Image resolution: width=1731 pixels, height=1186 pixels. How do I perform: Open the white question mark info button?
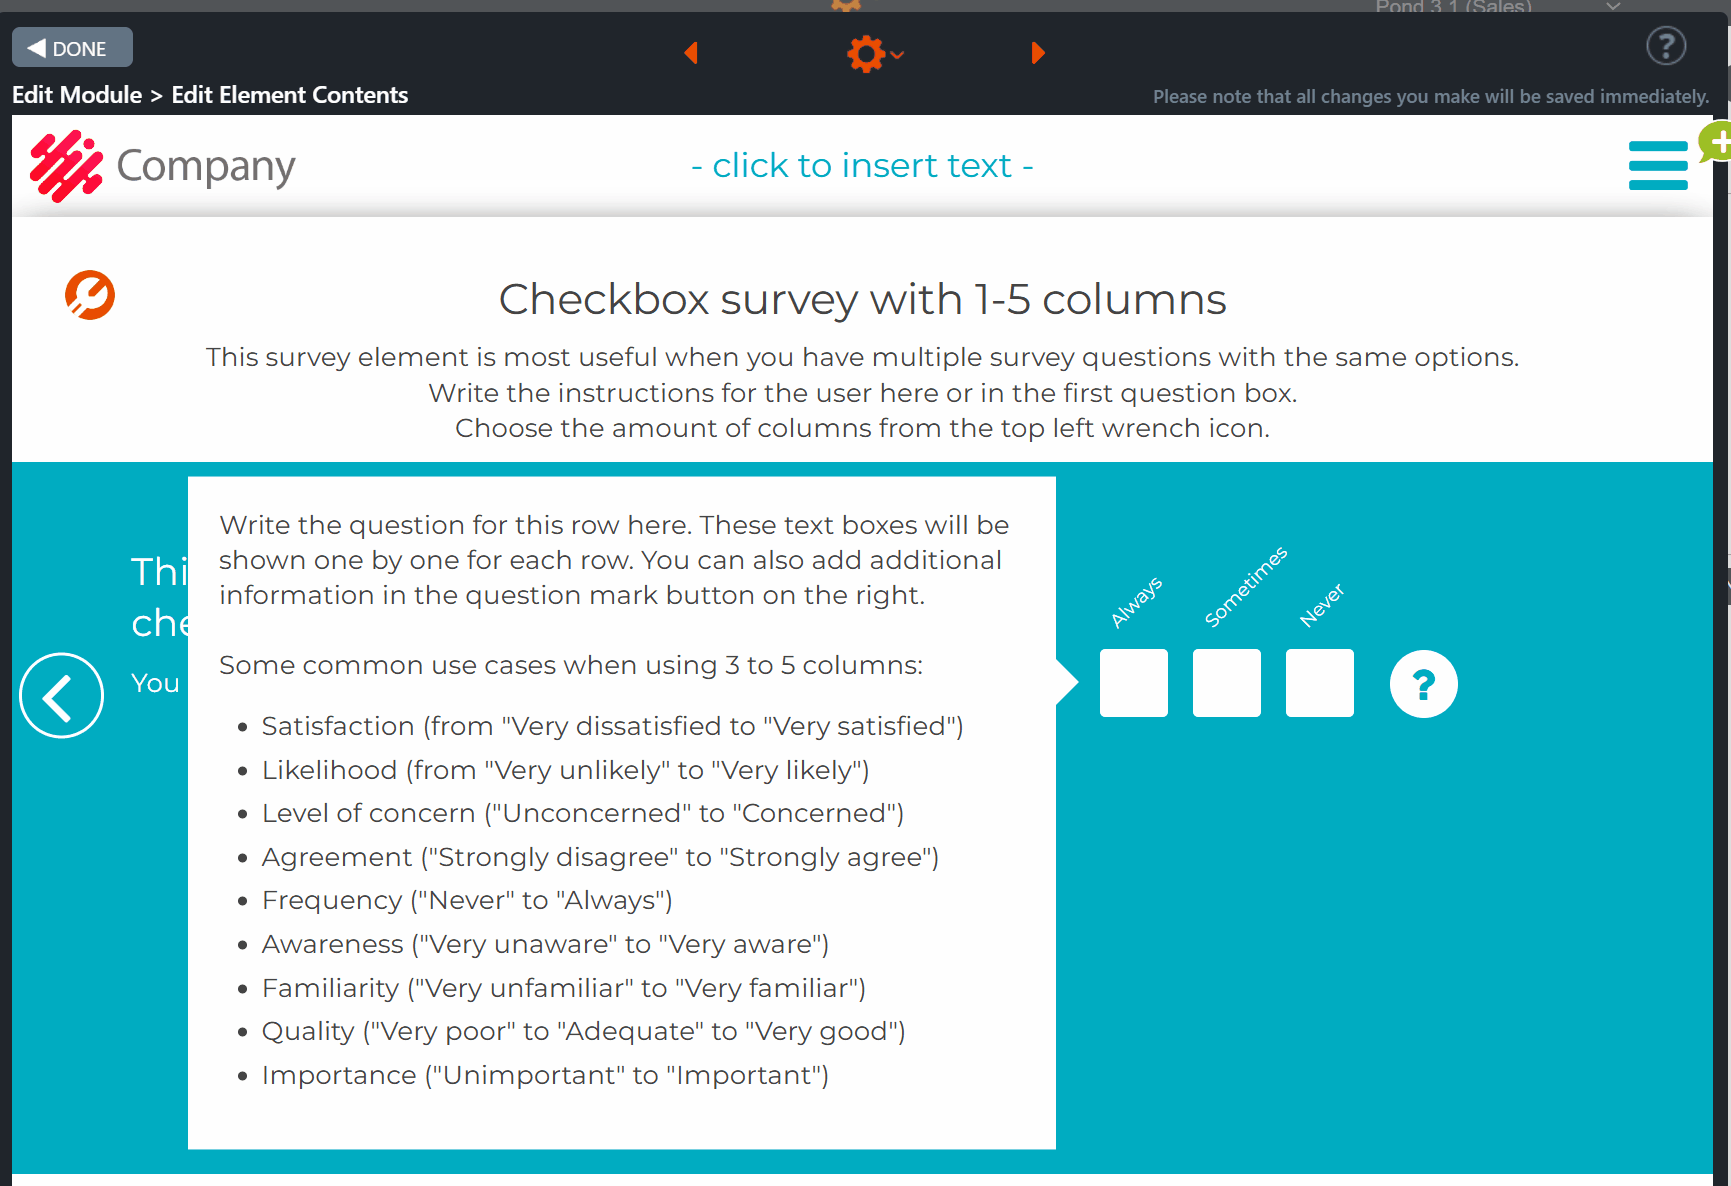(x=1424, y=684)
